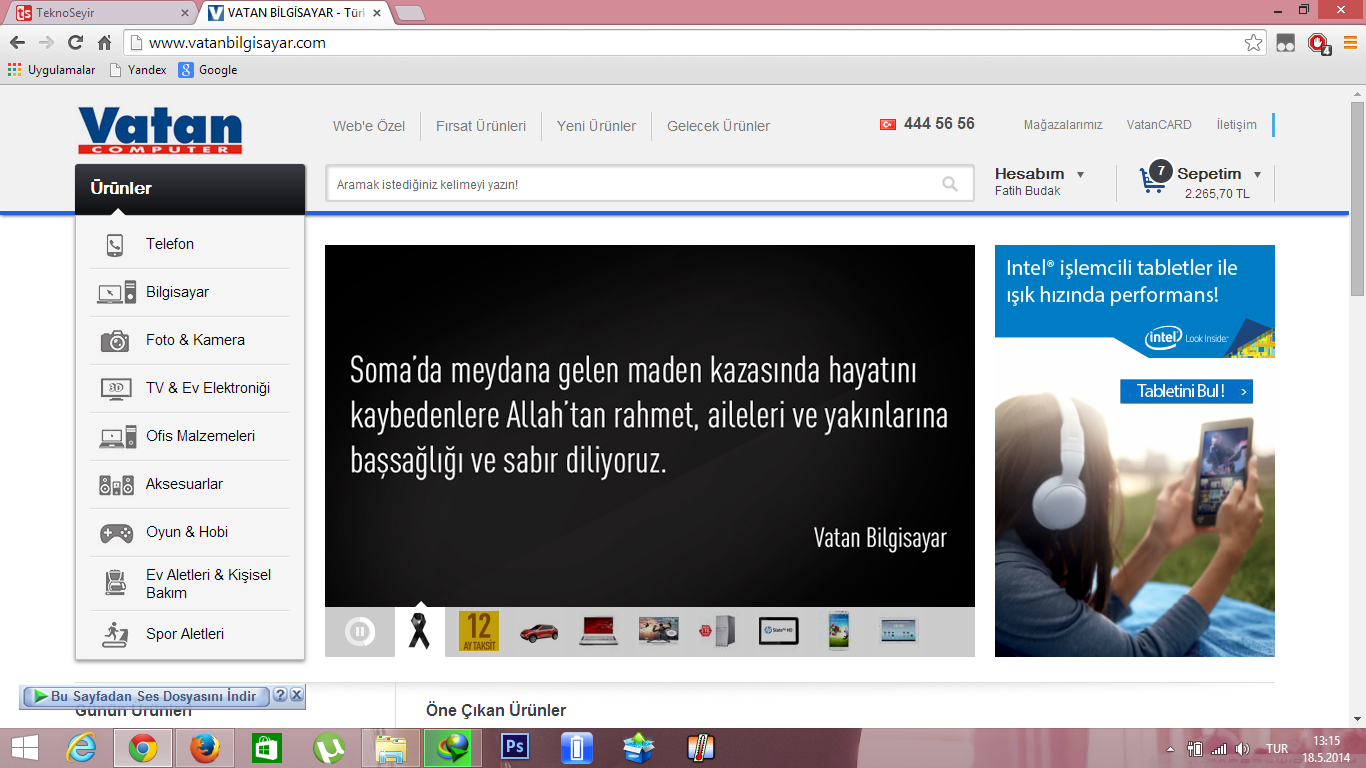Open the VatanCARD link
This screenshot has height=768, width=1366.
[1159, 125]
